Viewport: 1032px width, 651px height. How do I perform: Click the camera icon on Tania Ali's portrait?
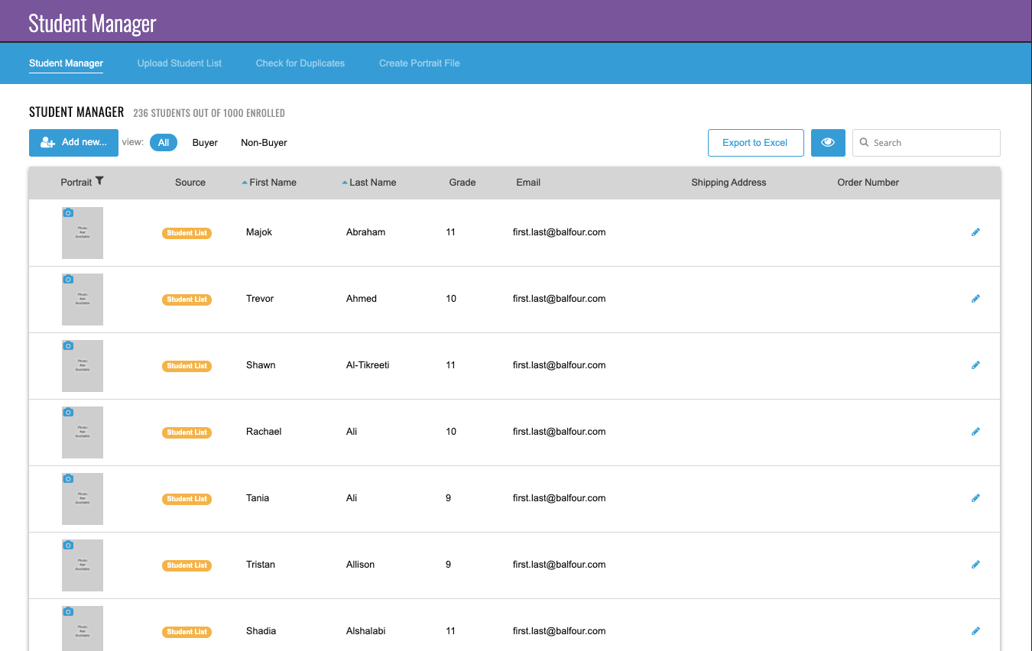click(x=68, y=477)
